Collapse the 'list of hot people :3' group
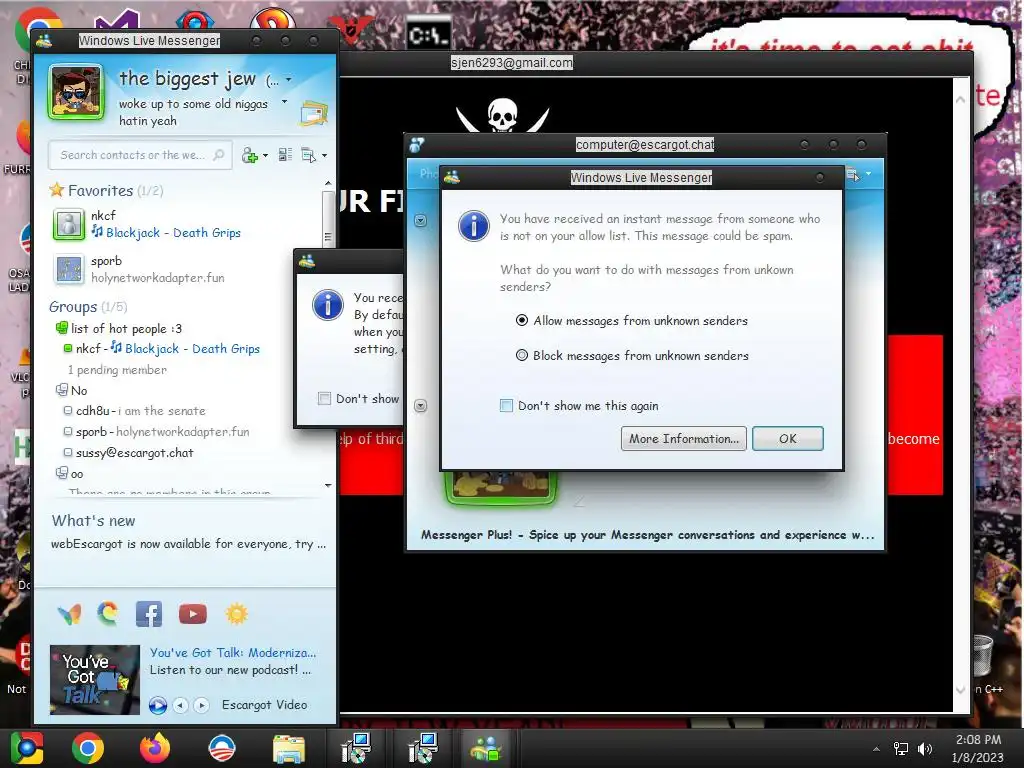The image size is (1024, 768). click(126, 328)
